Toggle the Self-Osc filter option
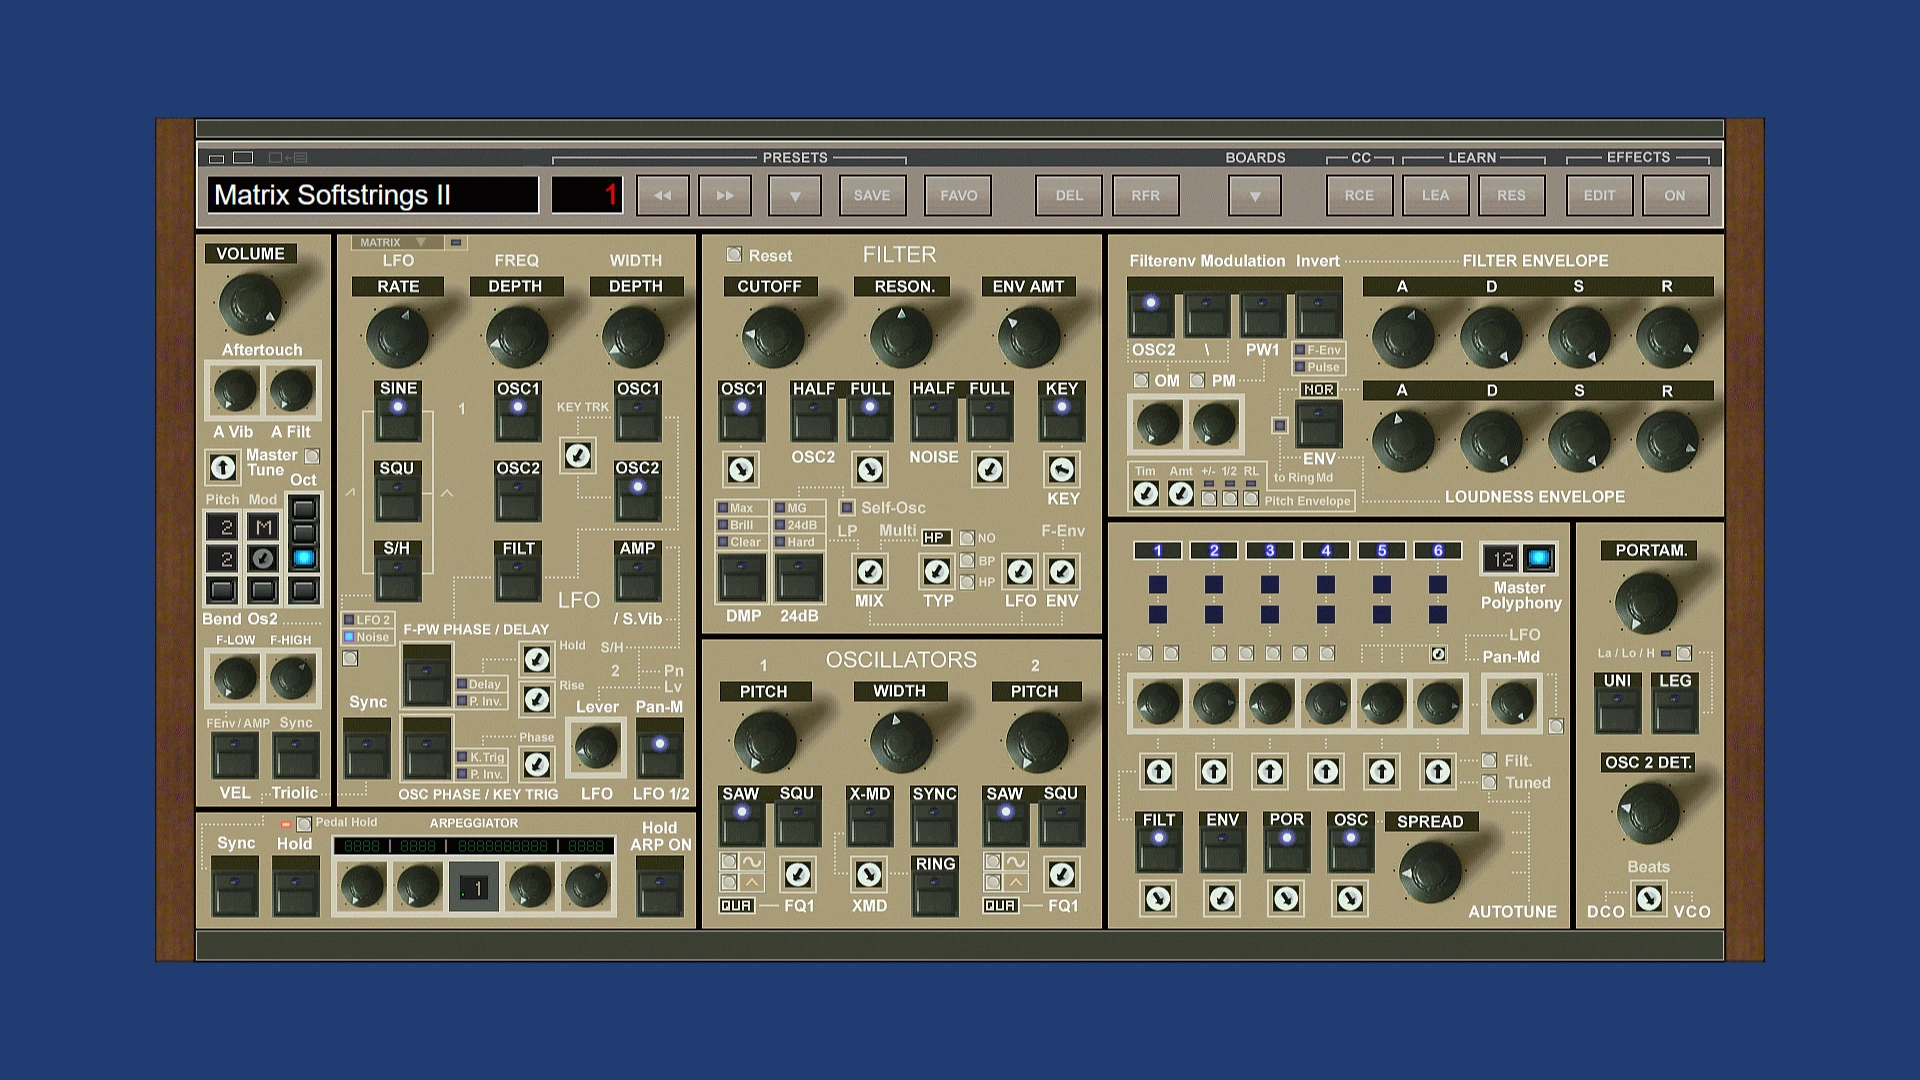Screen dimensions: 1920x1080 (x=845, y=507)
